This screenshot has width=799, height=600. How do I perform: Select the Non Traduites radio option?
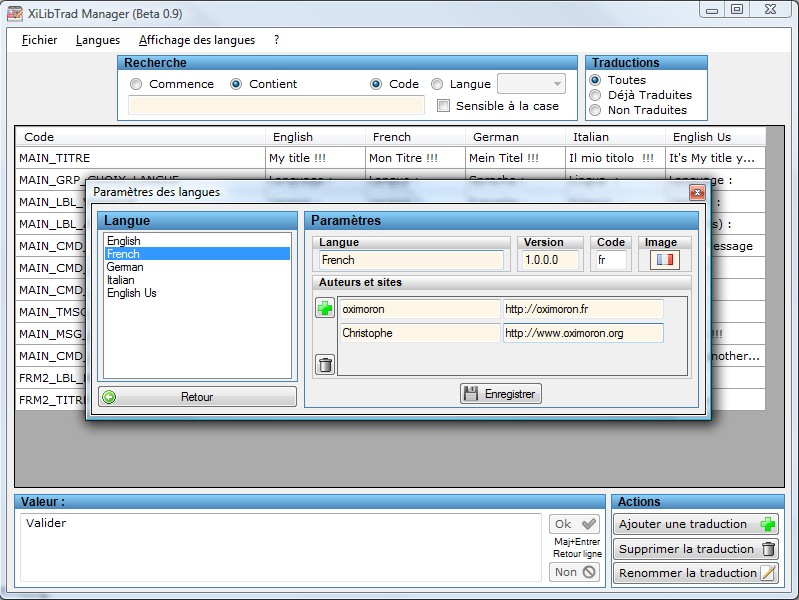click(595, 110)
